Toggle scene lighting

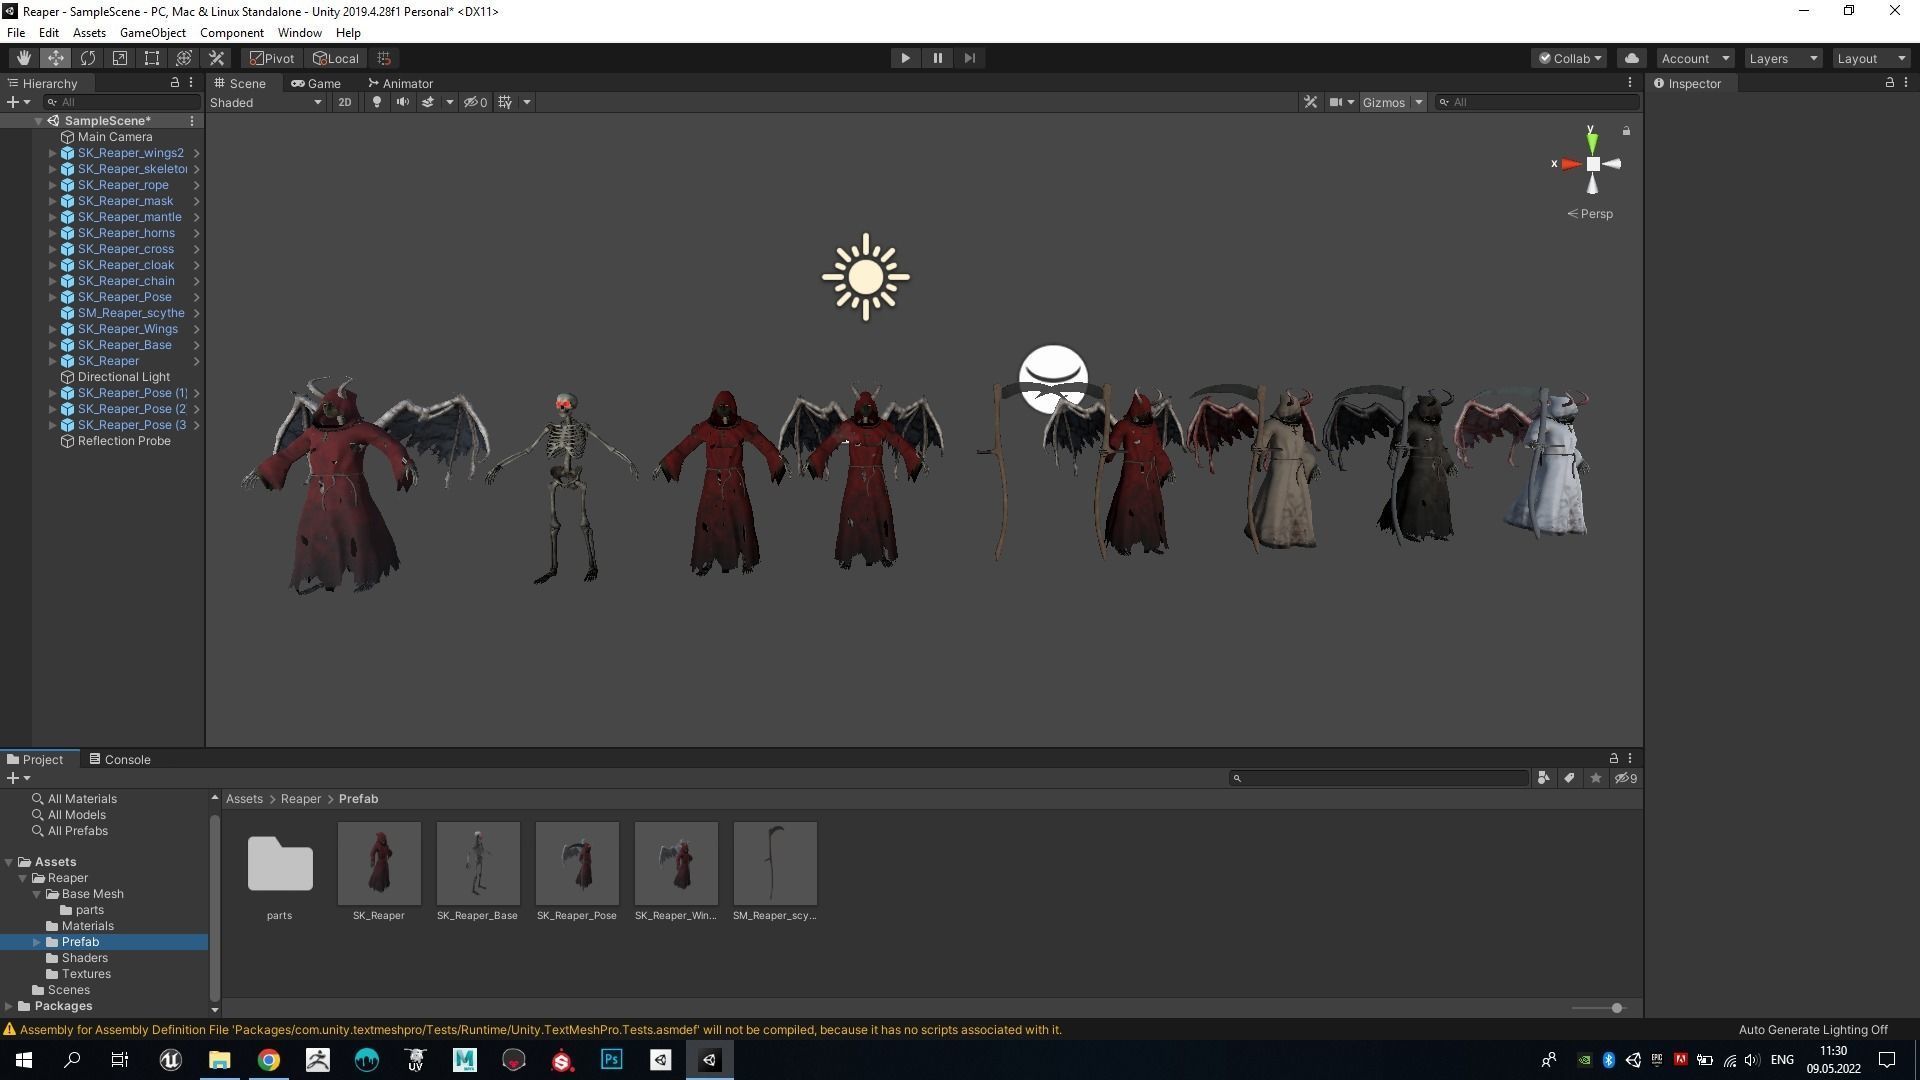coord(377,102)
